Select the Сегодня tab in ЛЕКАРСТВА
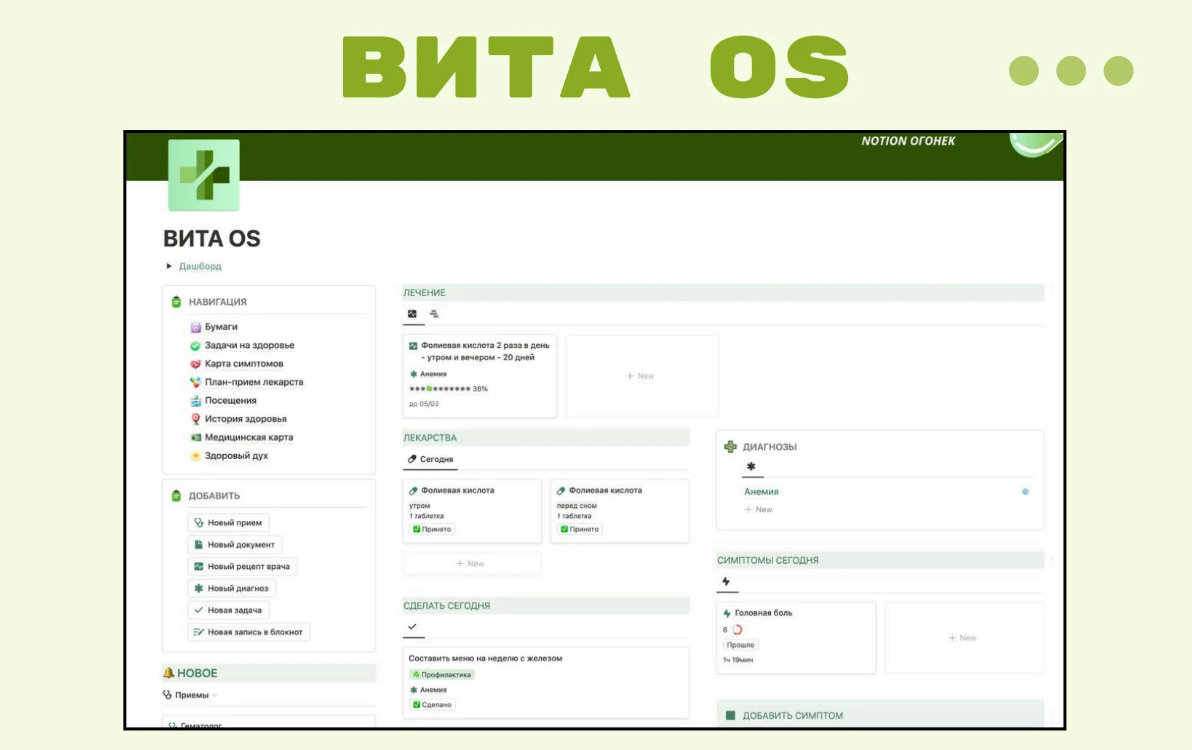The height and width of the screenshot is (750, 1192). point(430,459)
